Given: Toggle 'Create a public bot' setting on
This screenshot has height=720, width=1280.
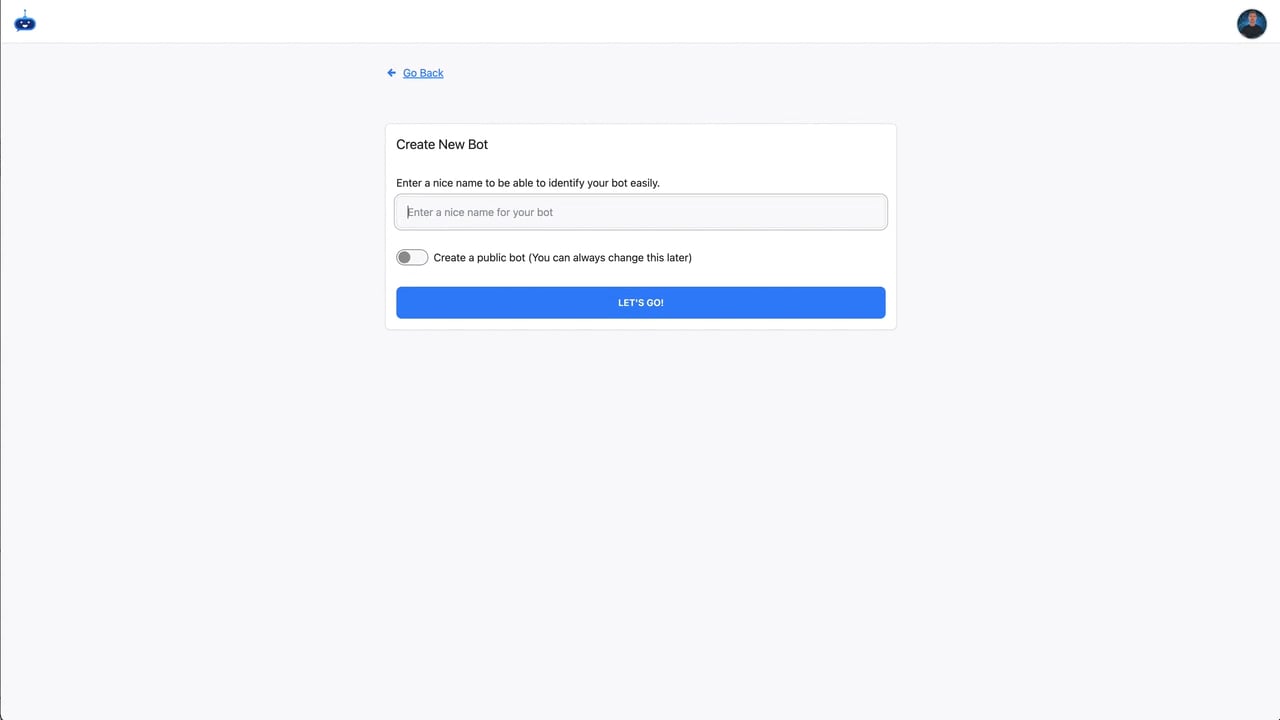Looking at the screenshot, I should point(411,257).
